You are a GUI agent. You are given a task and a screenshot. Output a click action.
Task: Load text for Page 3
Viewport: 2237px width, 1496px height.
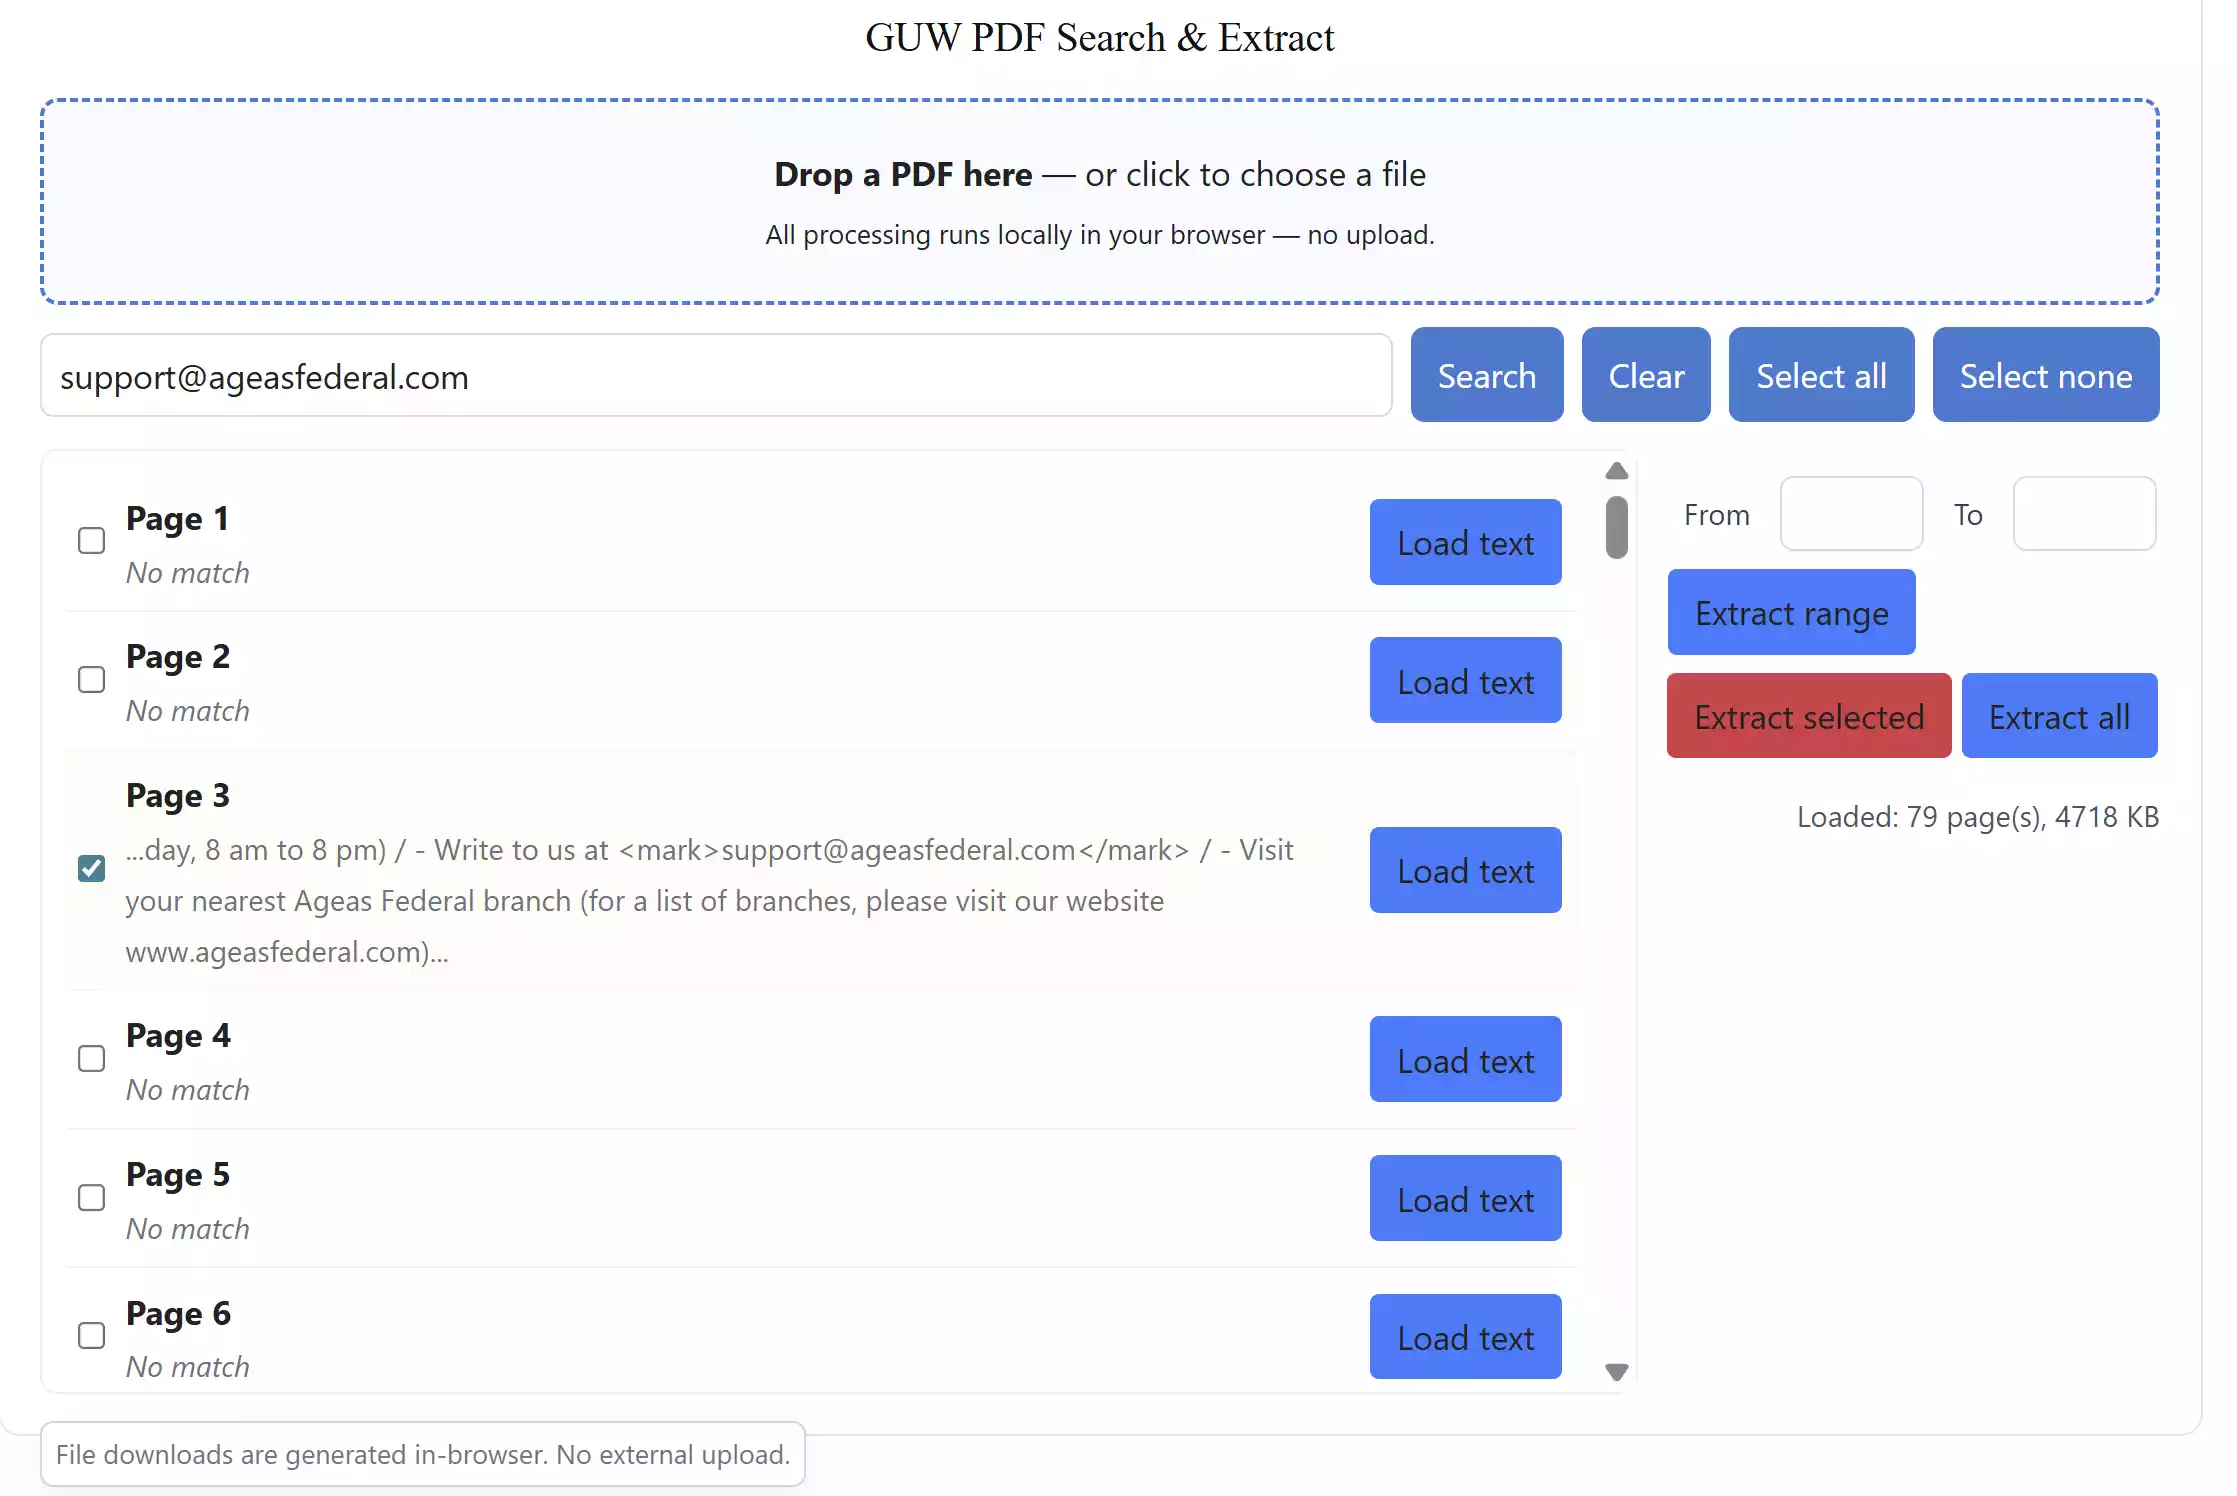[x=1465, y=870]
